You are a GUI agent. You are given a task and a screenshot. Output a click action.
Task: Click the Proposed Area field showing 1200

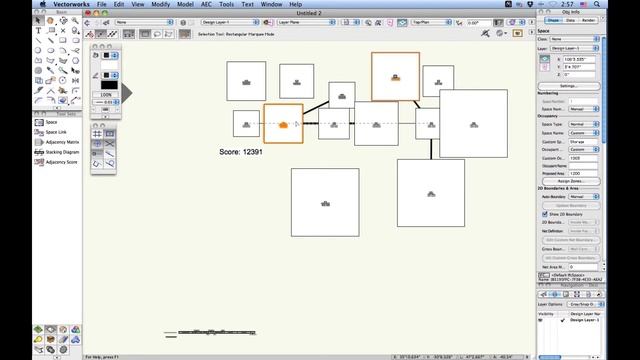[x=583, y=173]
